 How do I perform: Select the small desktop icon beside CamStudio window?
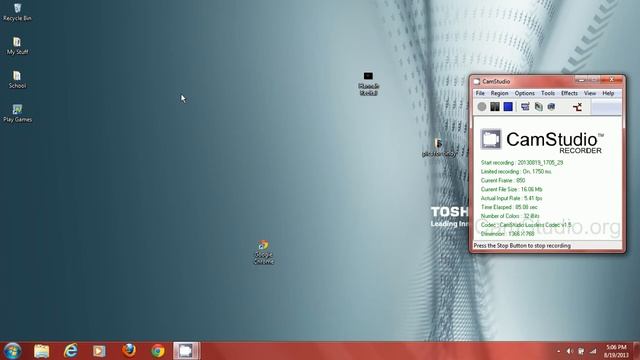[439, 148]
